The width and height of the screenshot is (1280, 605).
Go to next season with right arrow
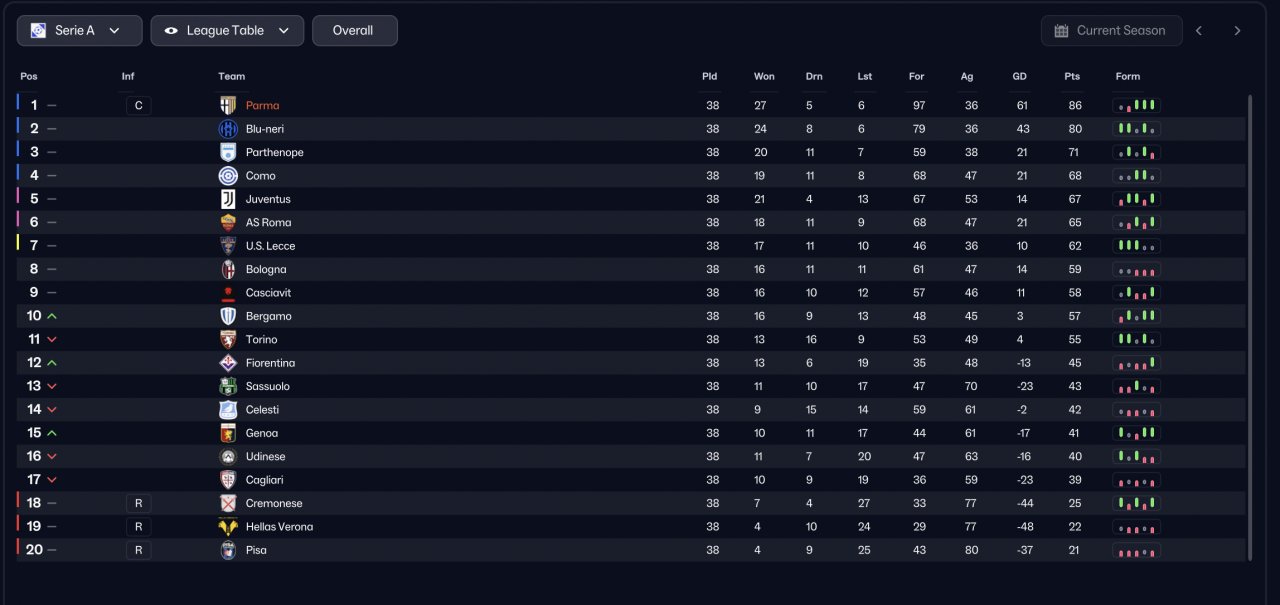coord(1237,31)
